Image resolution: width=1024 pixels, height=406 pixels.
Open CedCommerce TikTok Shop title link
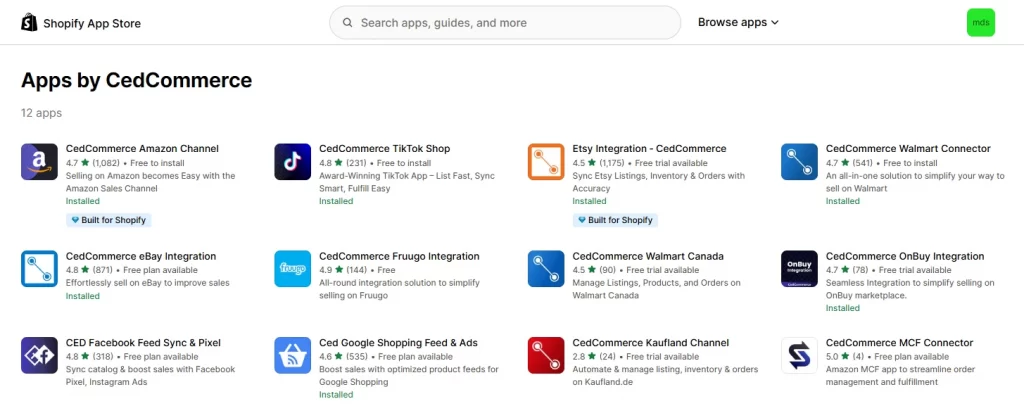(x=385, y=149)
